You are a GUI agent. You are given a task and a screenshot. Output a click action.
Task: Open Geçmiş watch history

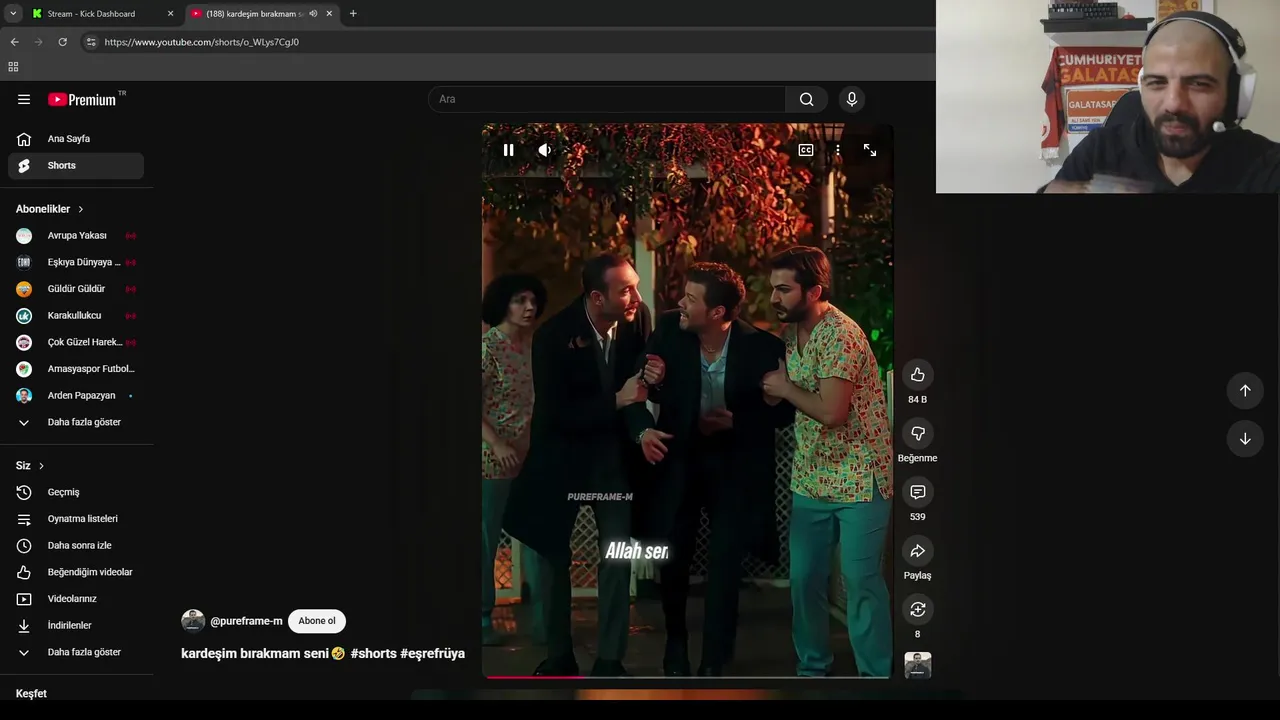pyautogui.click(x=76, y=492)
